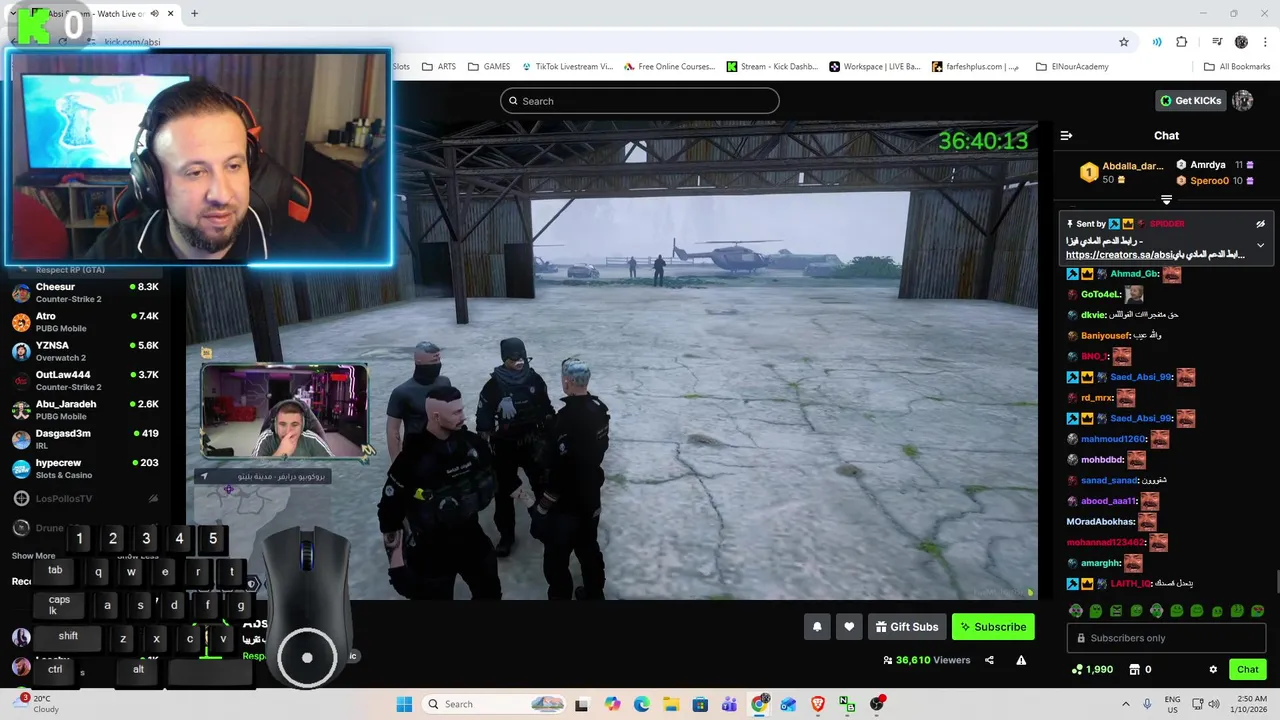Open hypecrew channel in sidebar

pyautogui.click(x=85, y=469)
